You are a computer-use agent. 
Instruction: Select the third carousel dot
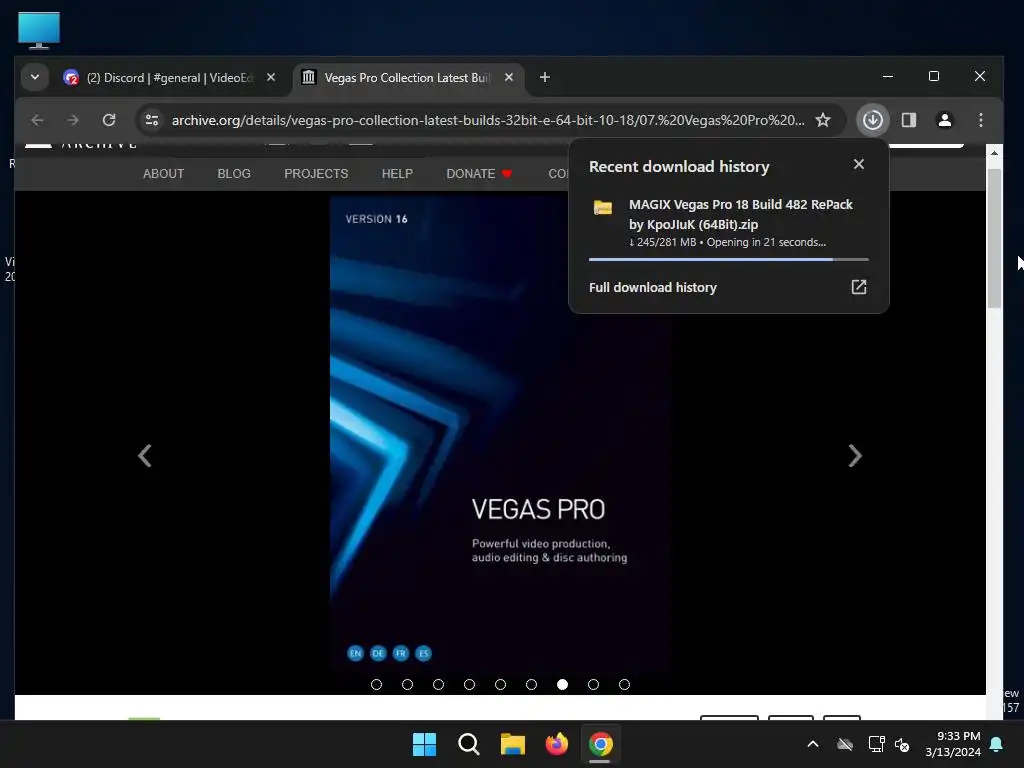[x=438, y=684]
